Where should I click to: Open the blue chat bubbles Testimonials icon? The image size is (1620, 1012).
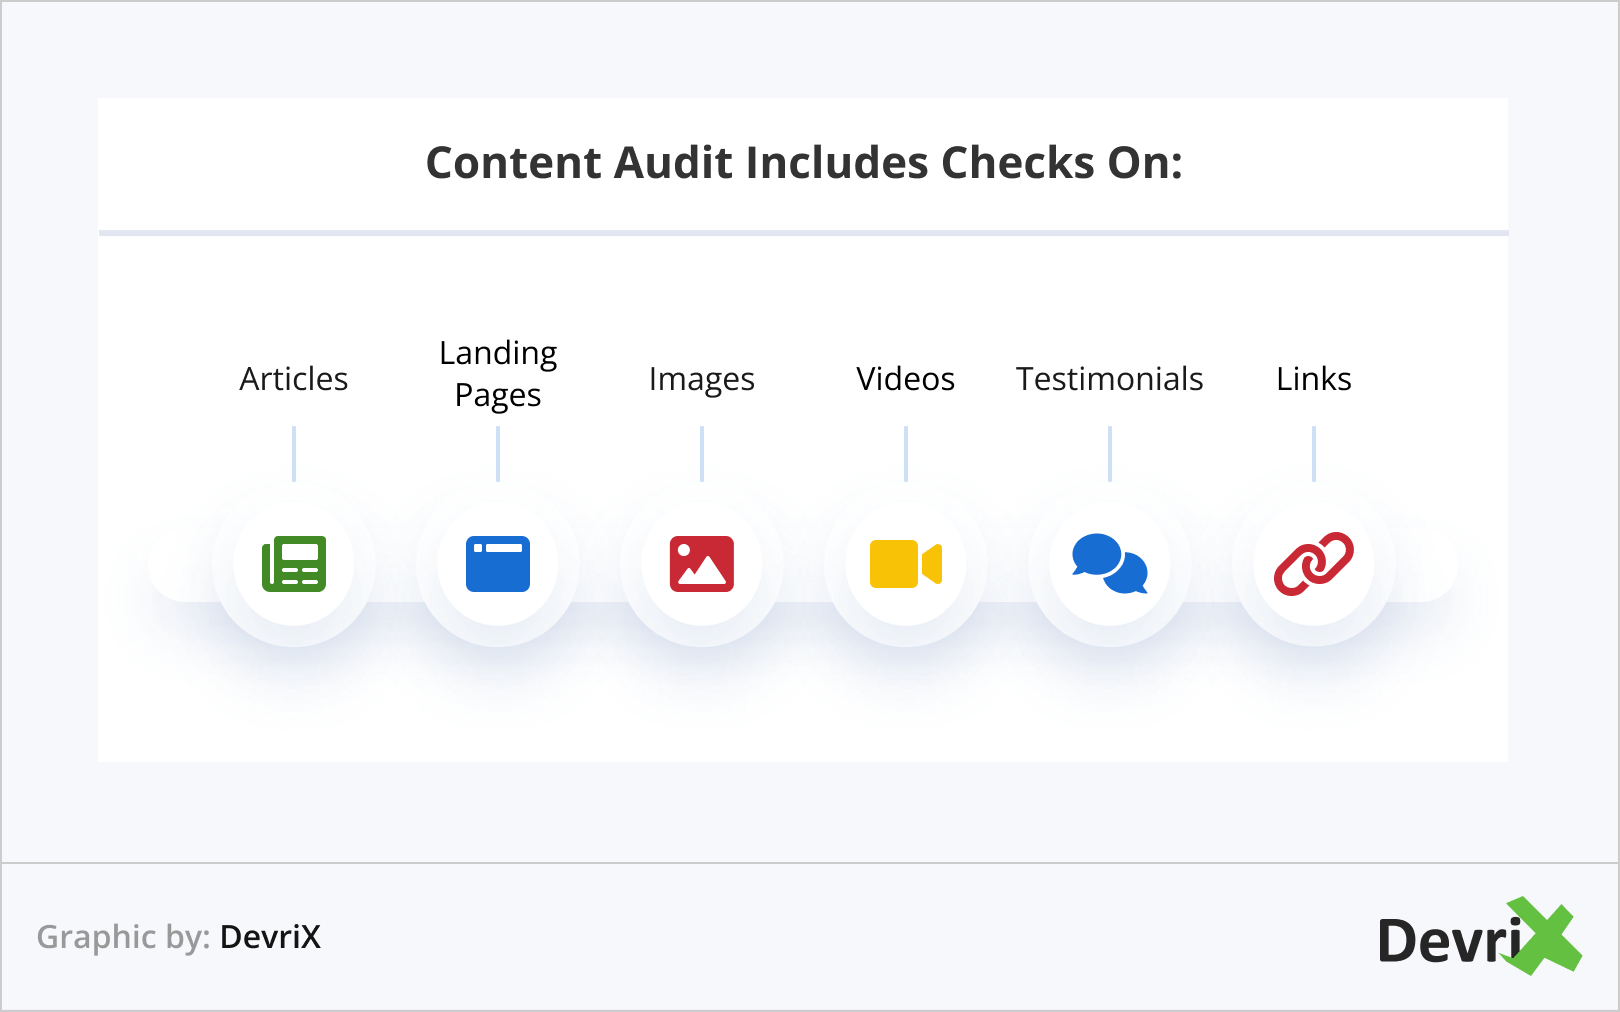tap(1110, 564)
